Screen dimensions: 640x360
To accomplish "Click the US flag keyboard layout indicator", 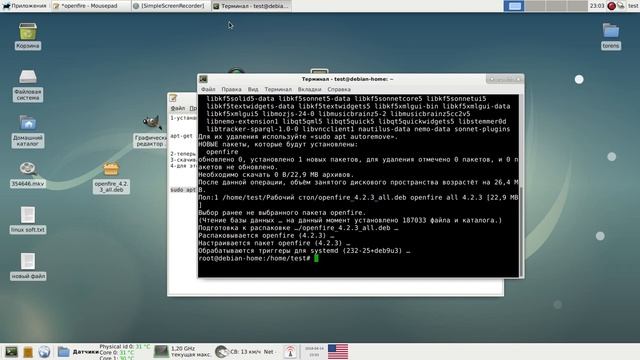I will [x=338, y=351].
